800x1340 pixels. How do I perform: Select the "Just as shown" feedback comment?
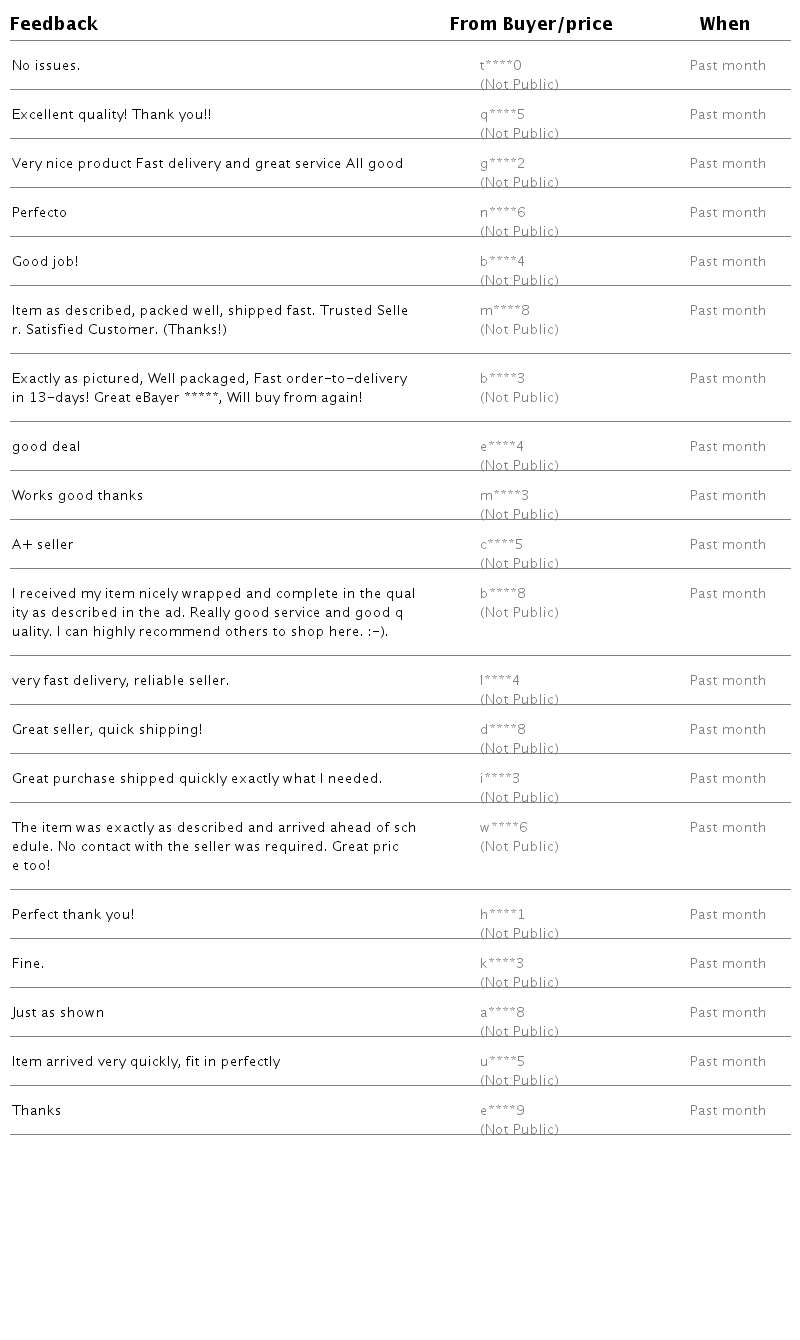58,1013
